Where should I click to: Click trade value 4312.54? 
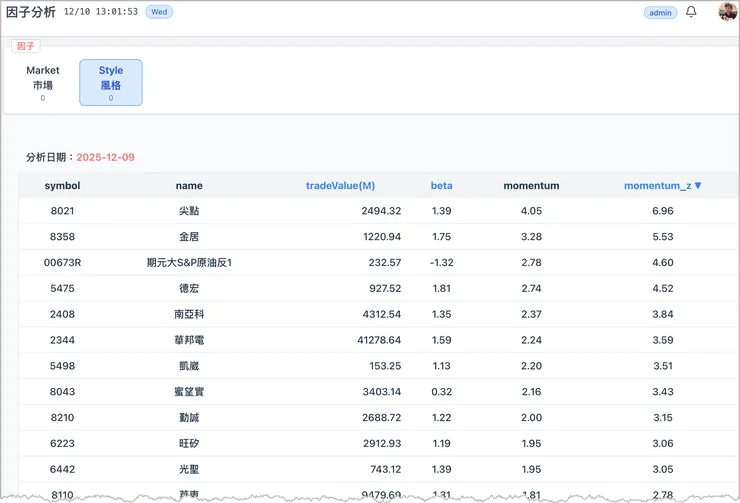tap(382, 314)
